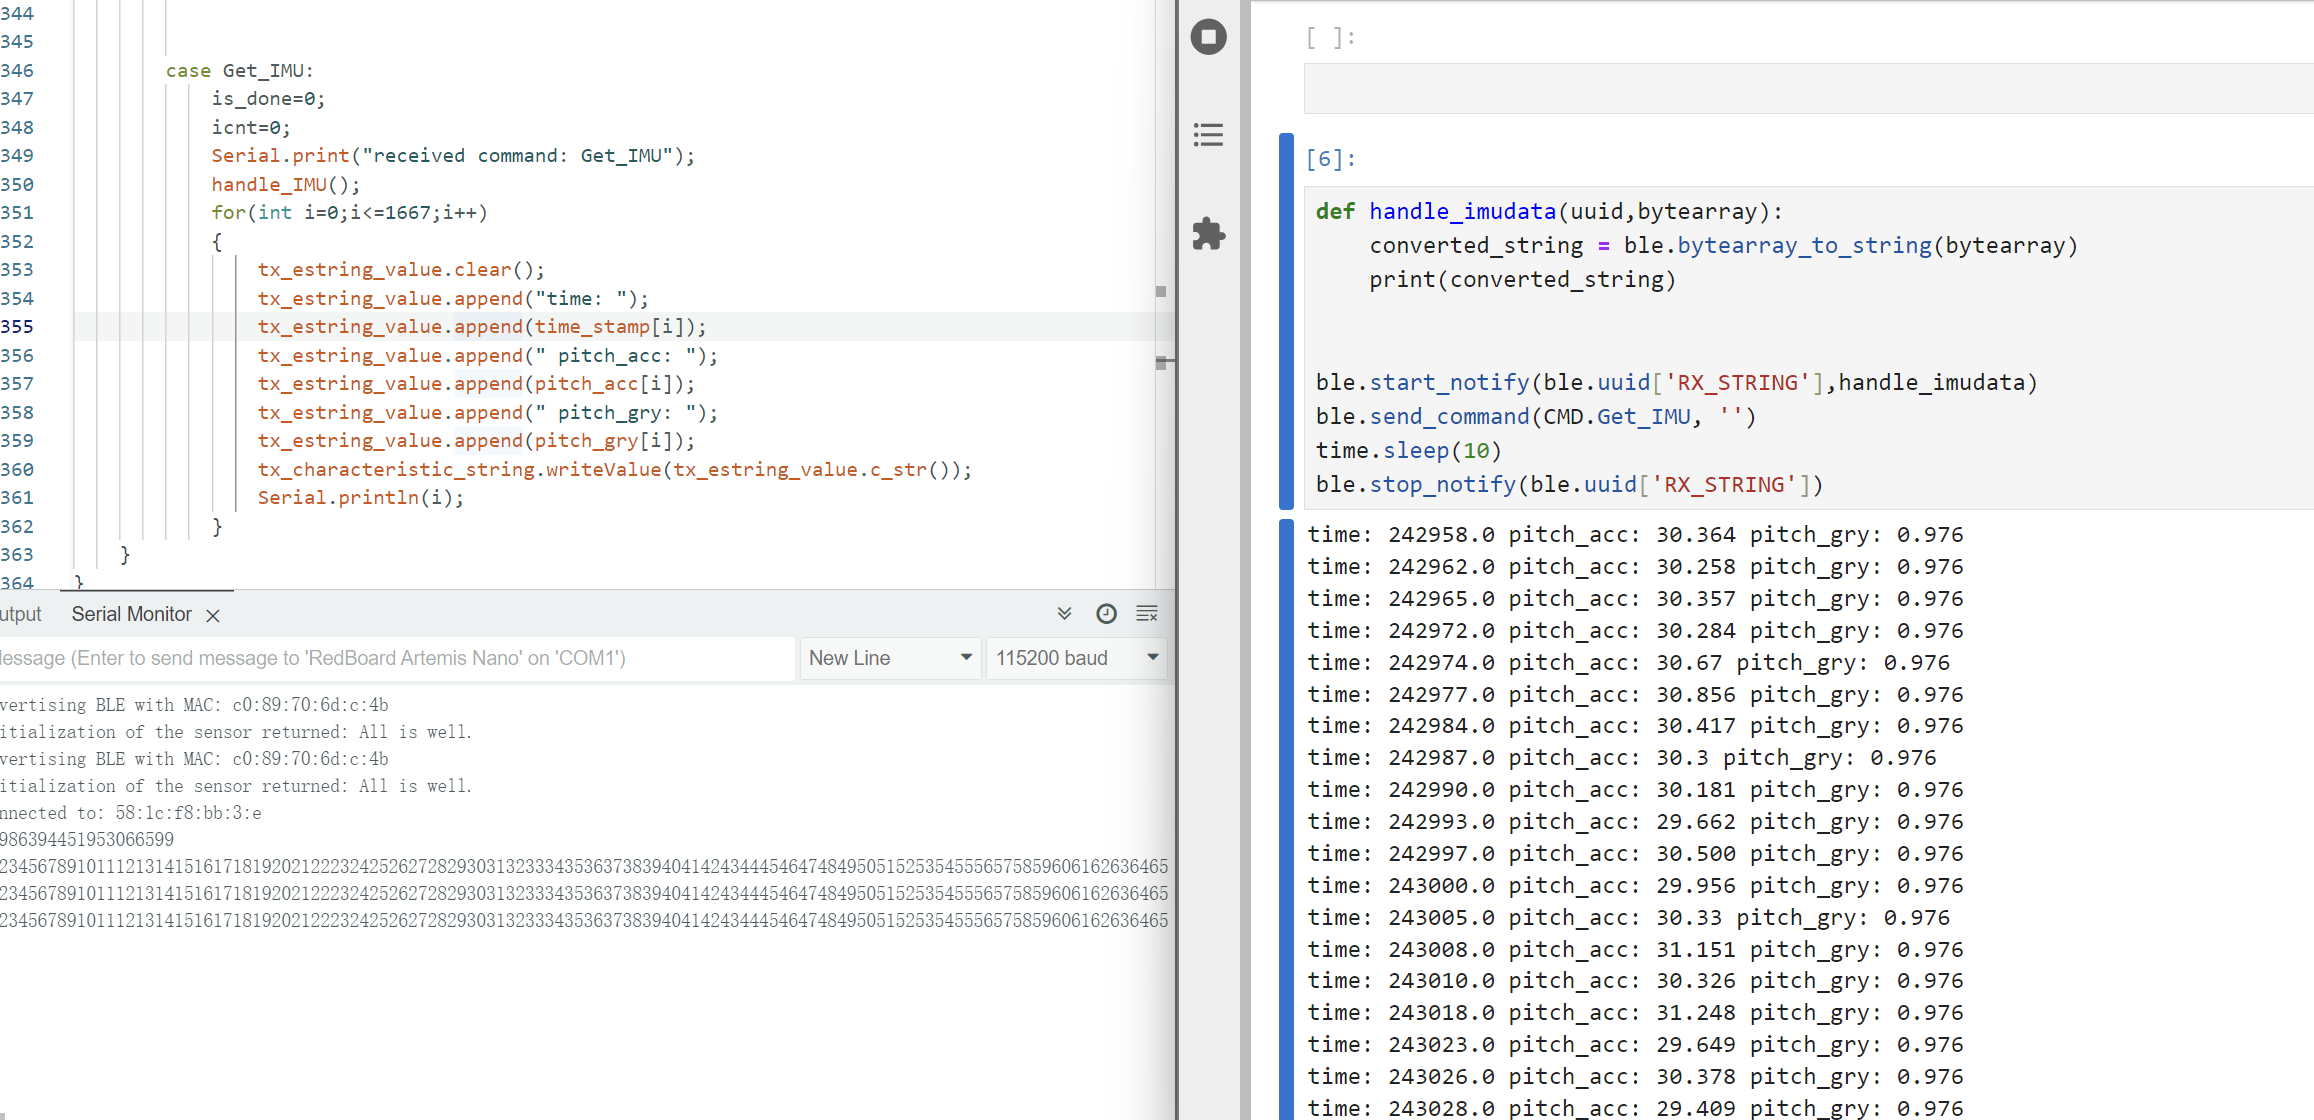Click the print(converted_string) line

[1522, 279]
